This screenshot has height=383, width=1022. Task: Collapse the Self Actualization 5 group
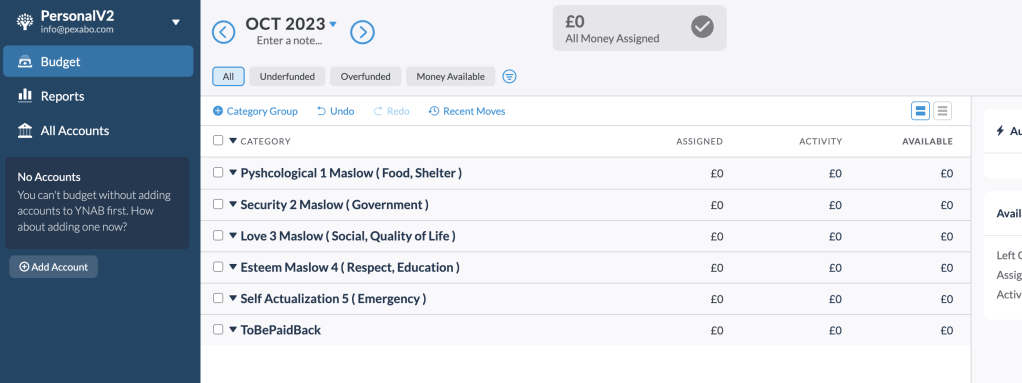pyautogui.click(x=233, y=298)
